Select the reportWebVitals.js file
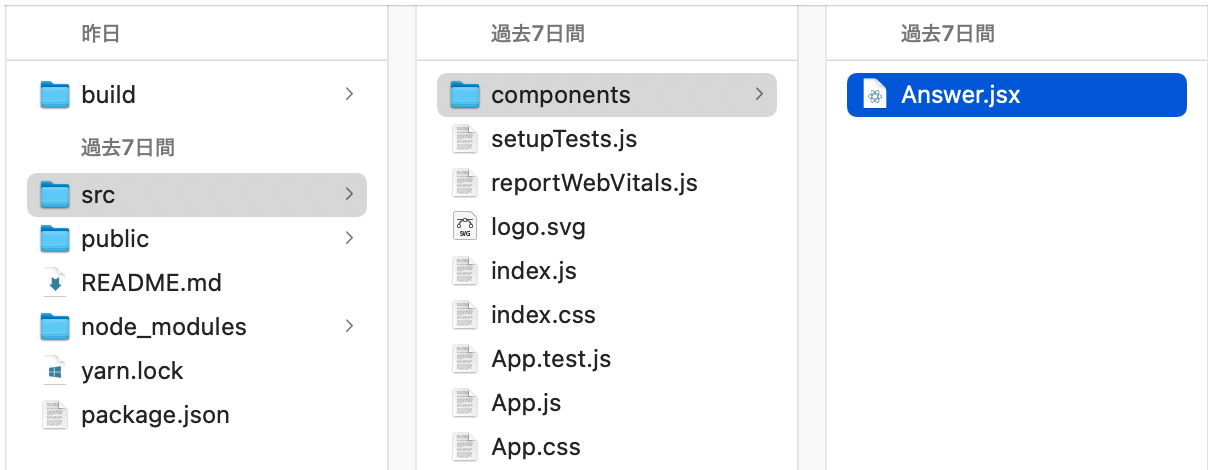This screenshot has height=470, width=1212. (x=607, y=183)
